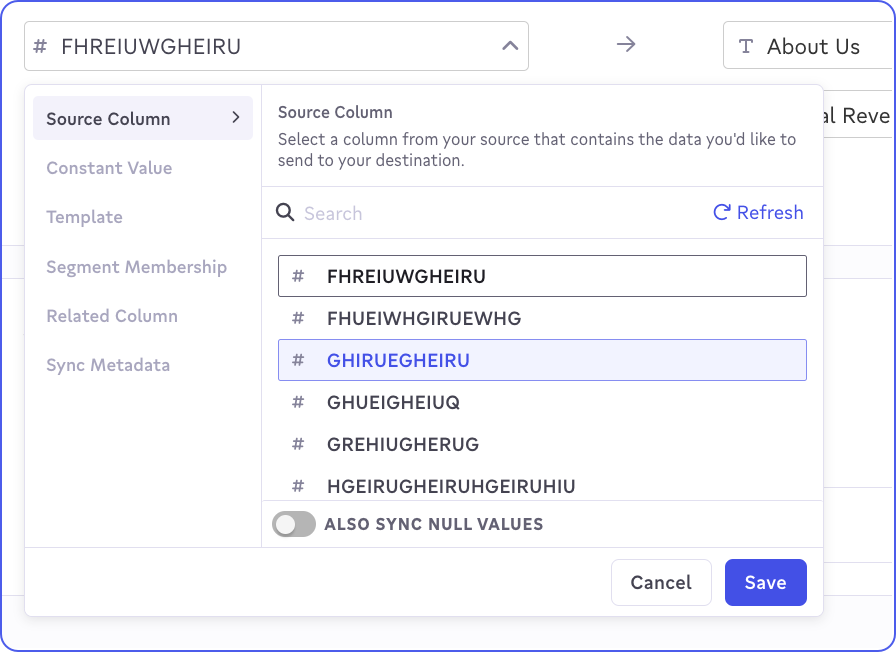The height and width of the screenshot is (652, 896).
Task: Click the mapping arrow icon between fields
Action: (626, 45)
